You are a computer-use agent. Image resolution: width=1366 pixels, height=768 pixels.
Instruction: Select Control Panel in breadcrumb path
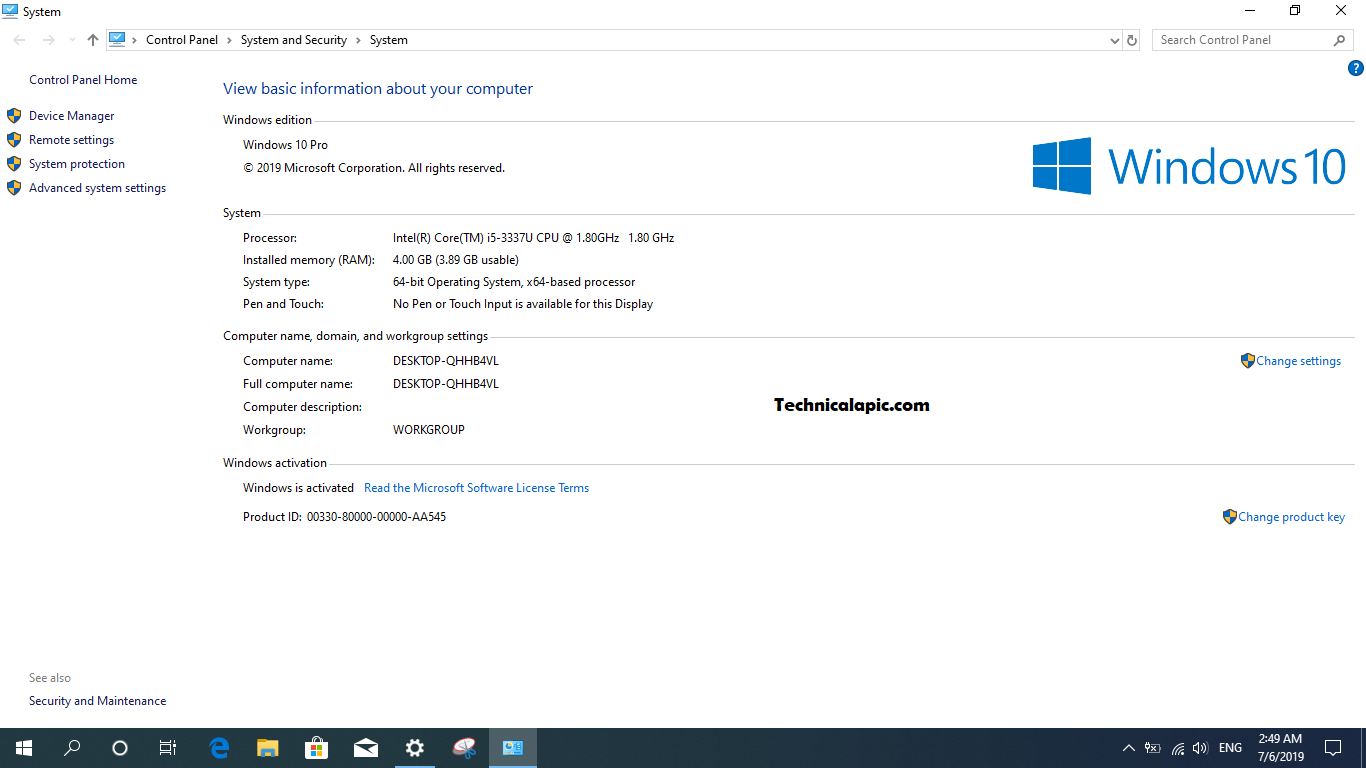[182, 40]
